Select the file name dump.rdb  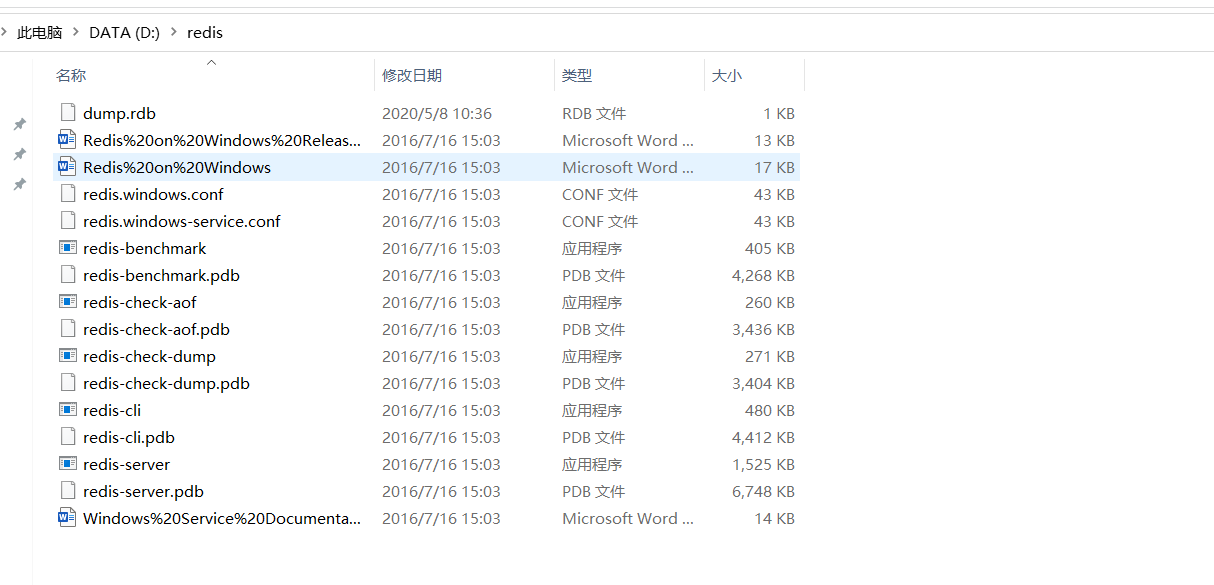(119, 113)
